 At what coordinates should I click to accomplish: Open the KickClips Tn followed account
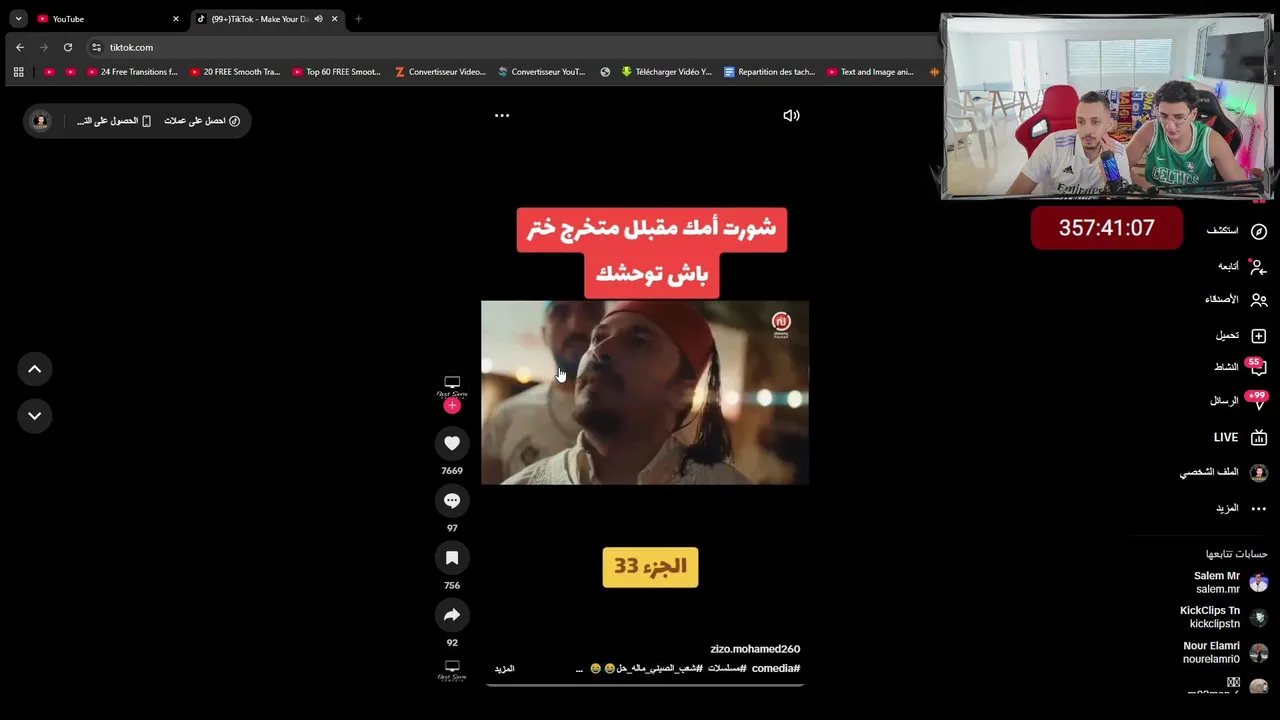coord(1224,617)
